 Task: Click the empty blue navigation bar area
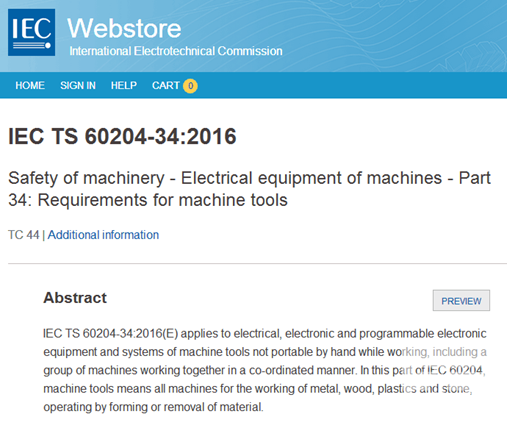click(x=350, y=86)
